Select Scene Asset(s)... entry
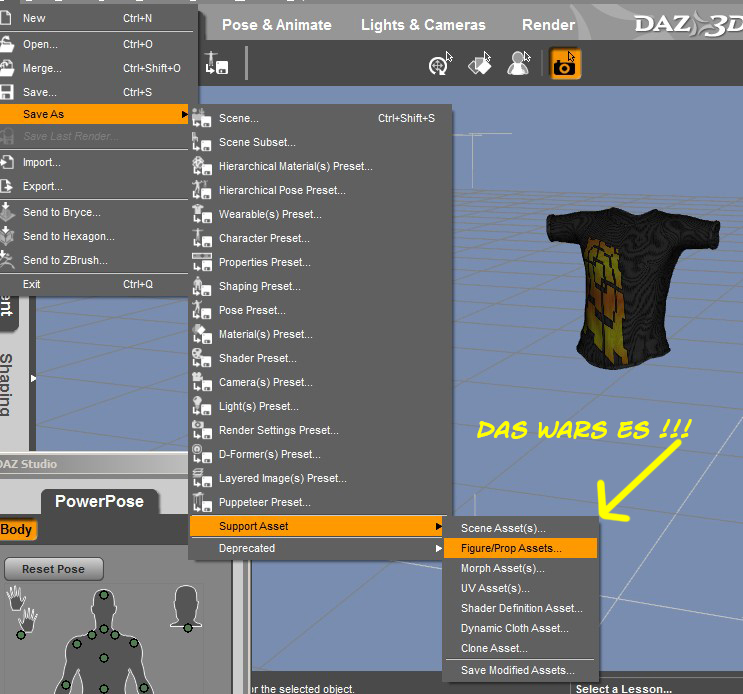743x694 pixels. click(520, 528)
